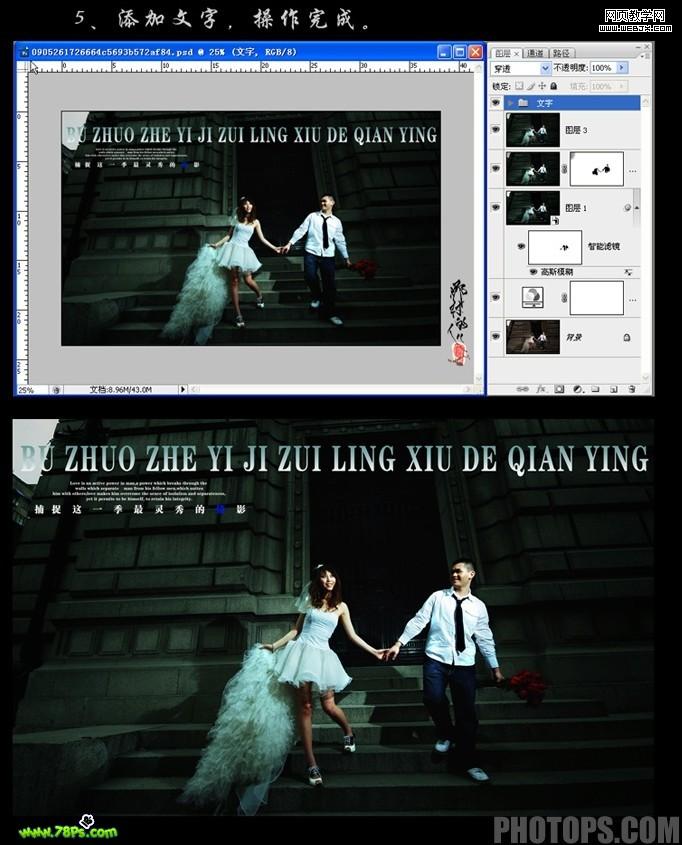
Task: Add a layer mask using the bottom icon
Action: (560, 389)
